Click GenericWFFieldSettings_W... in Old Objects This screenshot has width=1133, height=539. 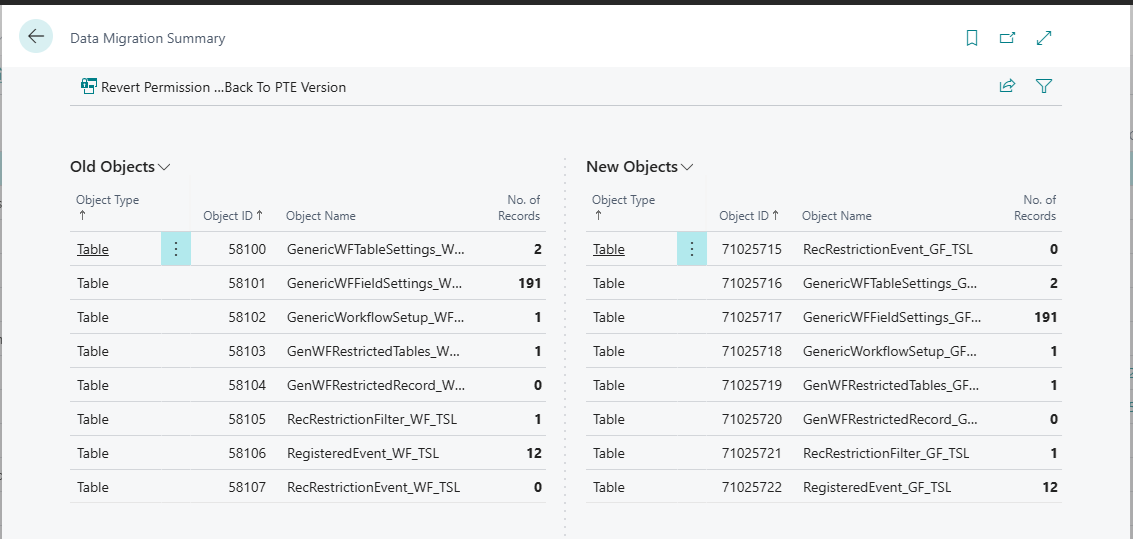374,283
